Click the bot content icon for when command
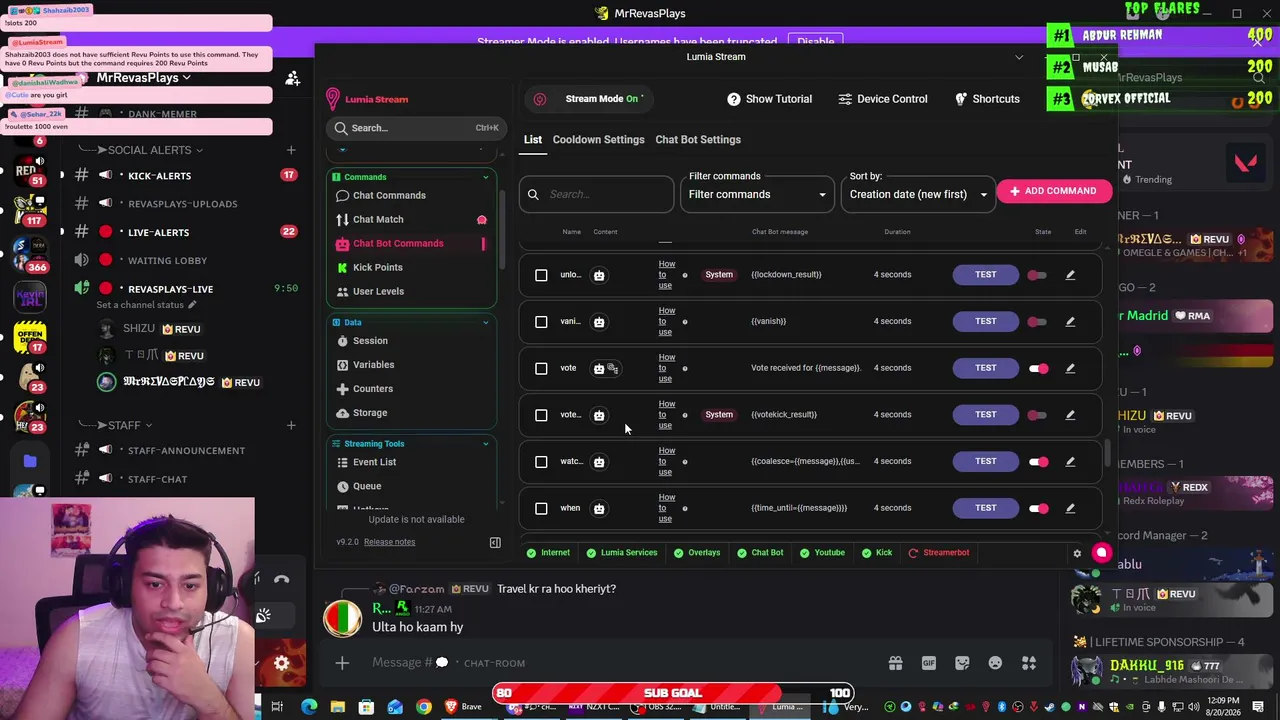 [x=599, y=508]
